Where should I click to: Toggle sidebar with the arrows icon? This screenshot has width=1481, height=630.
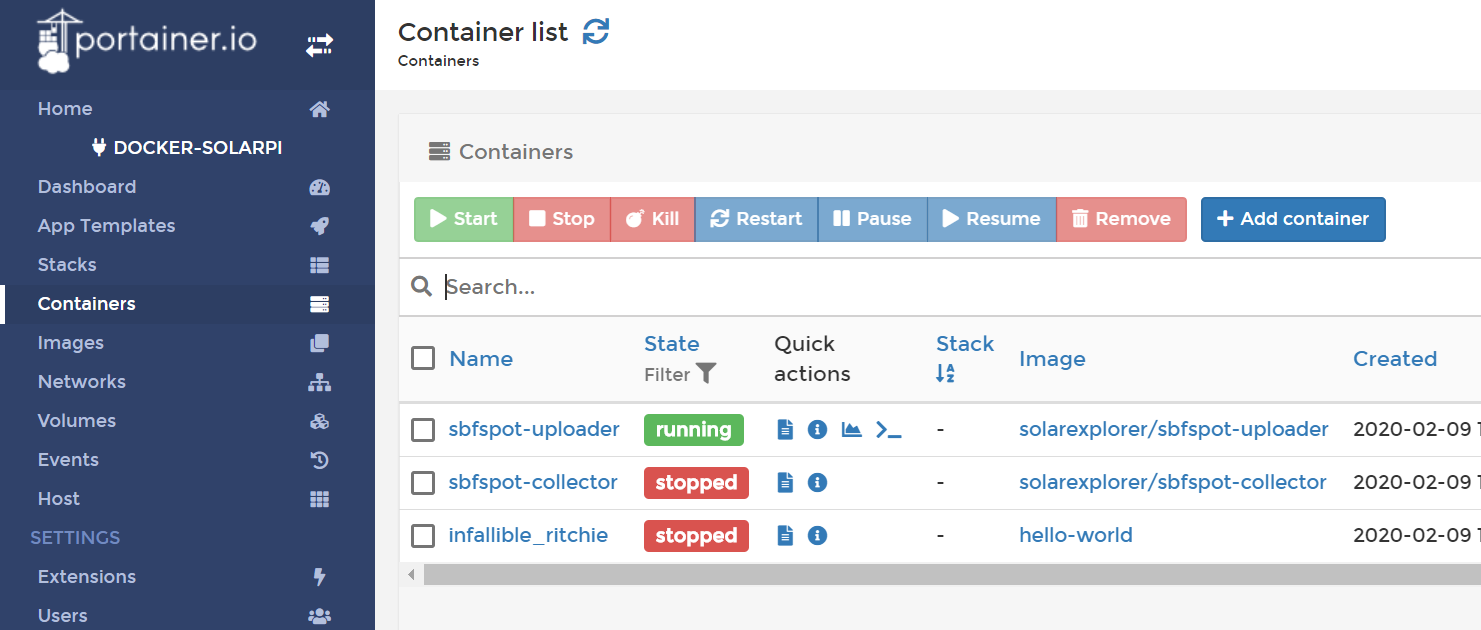(319, 45)
